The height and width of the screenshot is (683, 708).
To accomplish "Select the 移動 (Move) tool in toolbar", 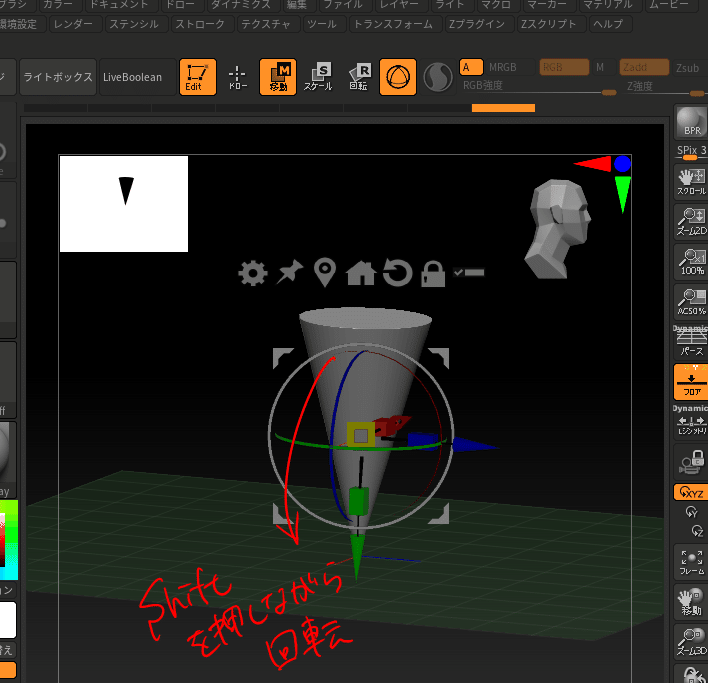I will (x=278, y=77).
